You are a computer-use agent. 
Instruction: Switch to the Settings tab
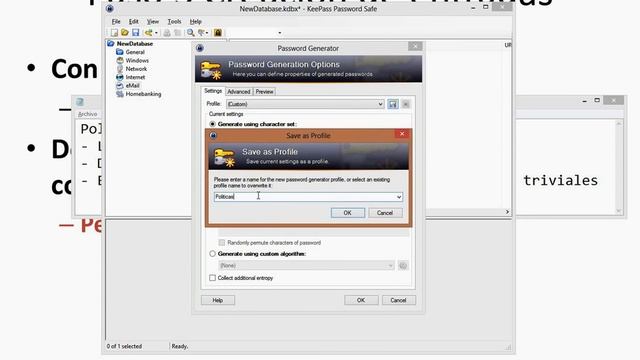pos(213,91)
